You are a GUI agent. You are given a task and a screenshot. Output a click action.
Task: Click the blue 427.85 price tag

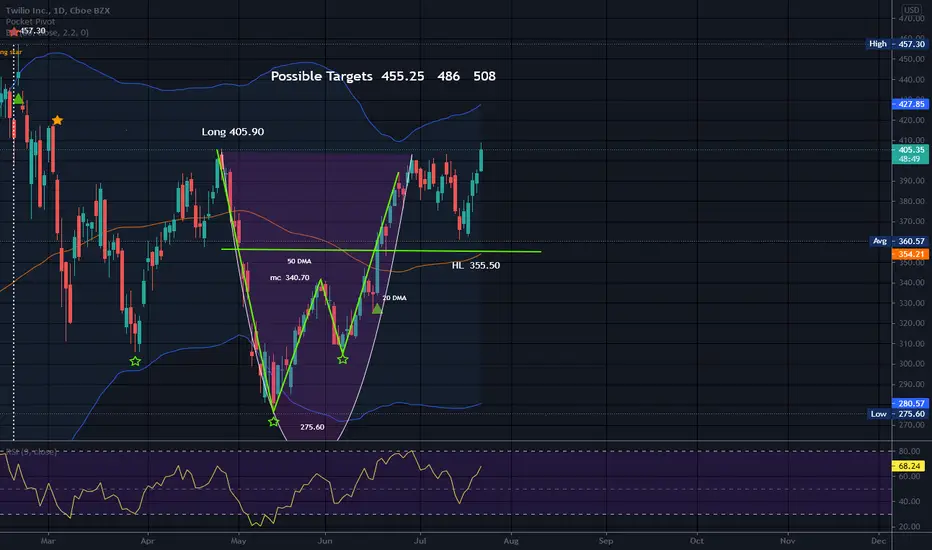pyautogui.click(x=910, y=104)
